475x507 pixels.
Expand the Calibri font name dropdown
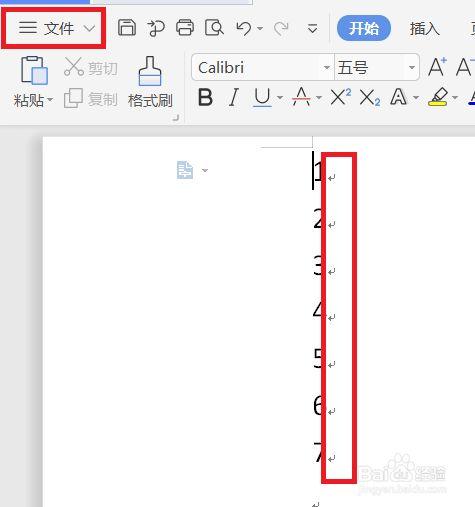[327, 68]
